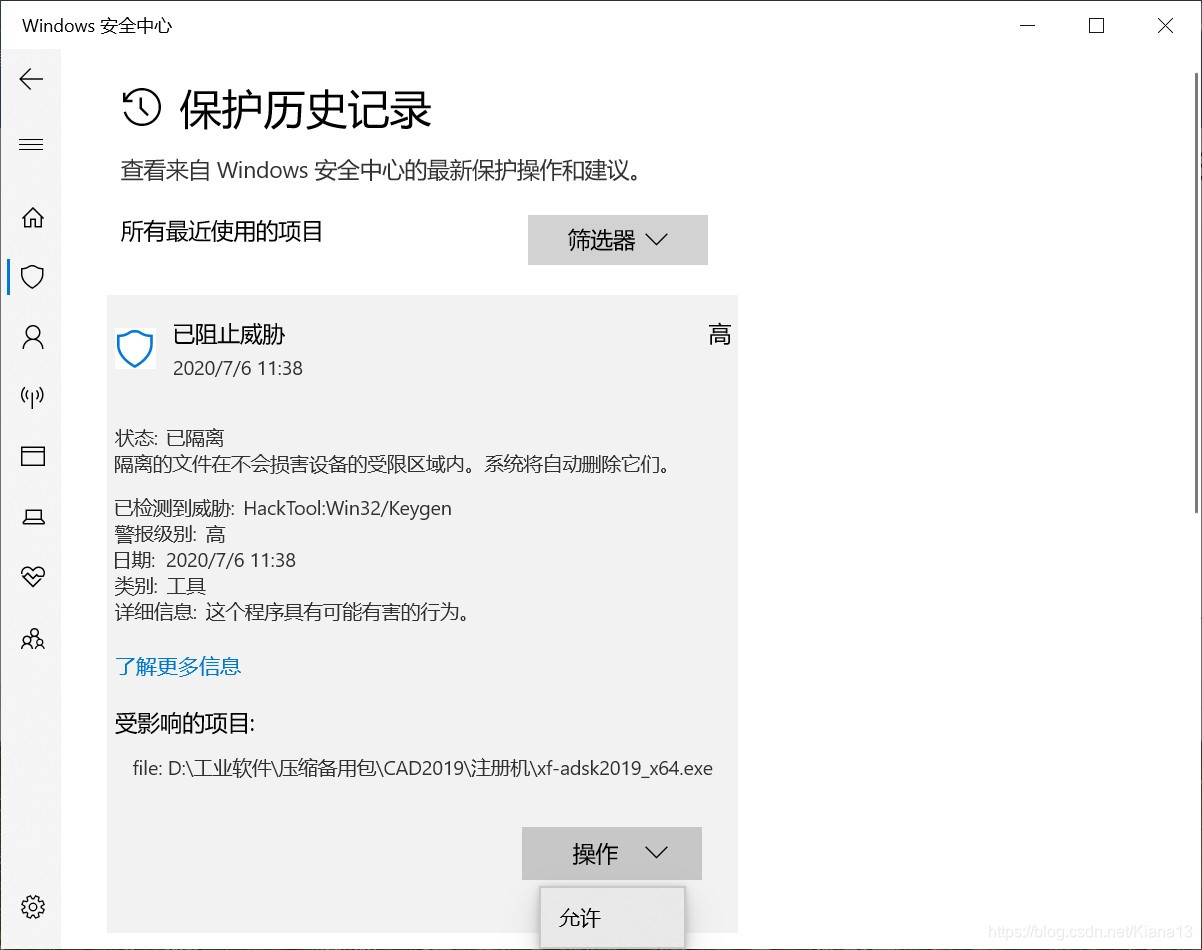Viewport: 1202px width, 950px height.
Task: Click the affected file path xf-adsk2019_x64.exe
Action: coord(423,769)
